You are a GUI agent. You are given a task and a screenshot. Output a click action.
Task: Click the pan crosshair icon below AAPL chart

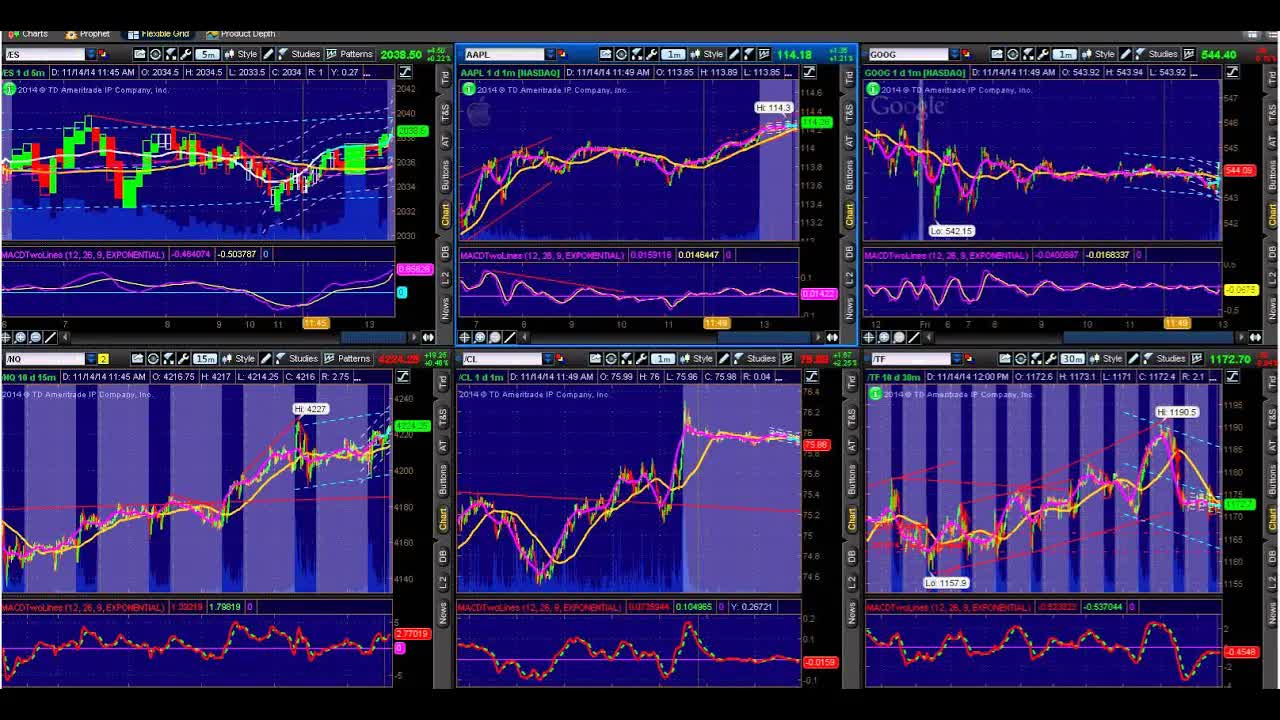465,337
